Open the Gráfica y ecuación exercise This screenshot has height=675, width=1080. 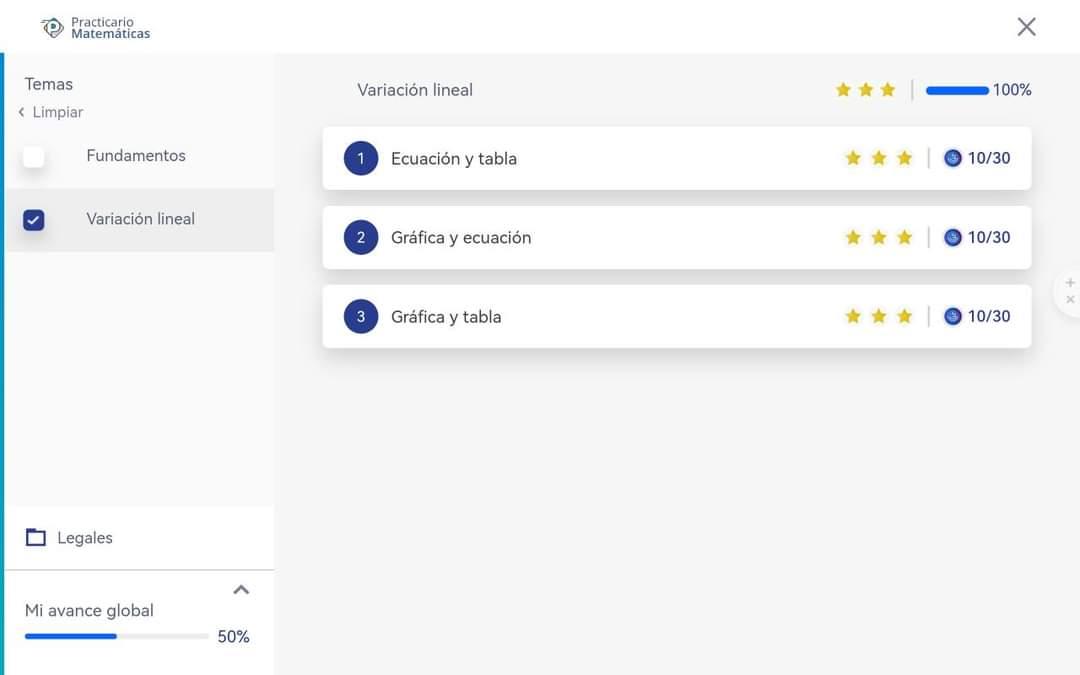pyautogui.click(x=461, y=238)
